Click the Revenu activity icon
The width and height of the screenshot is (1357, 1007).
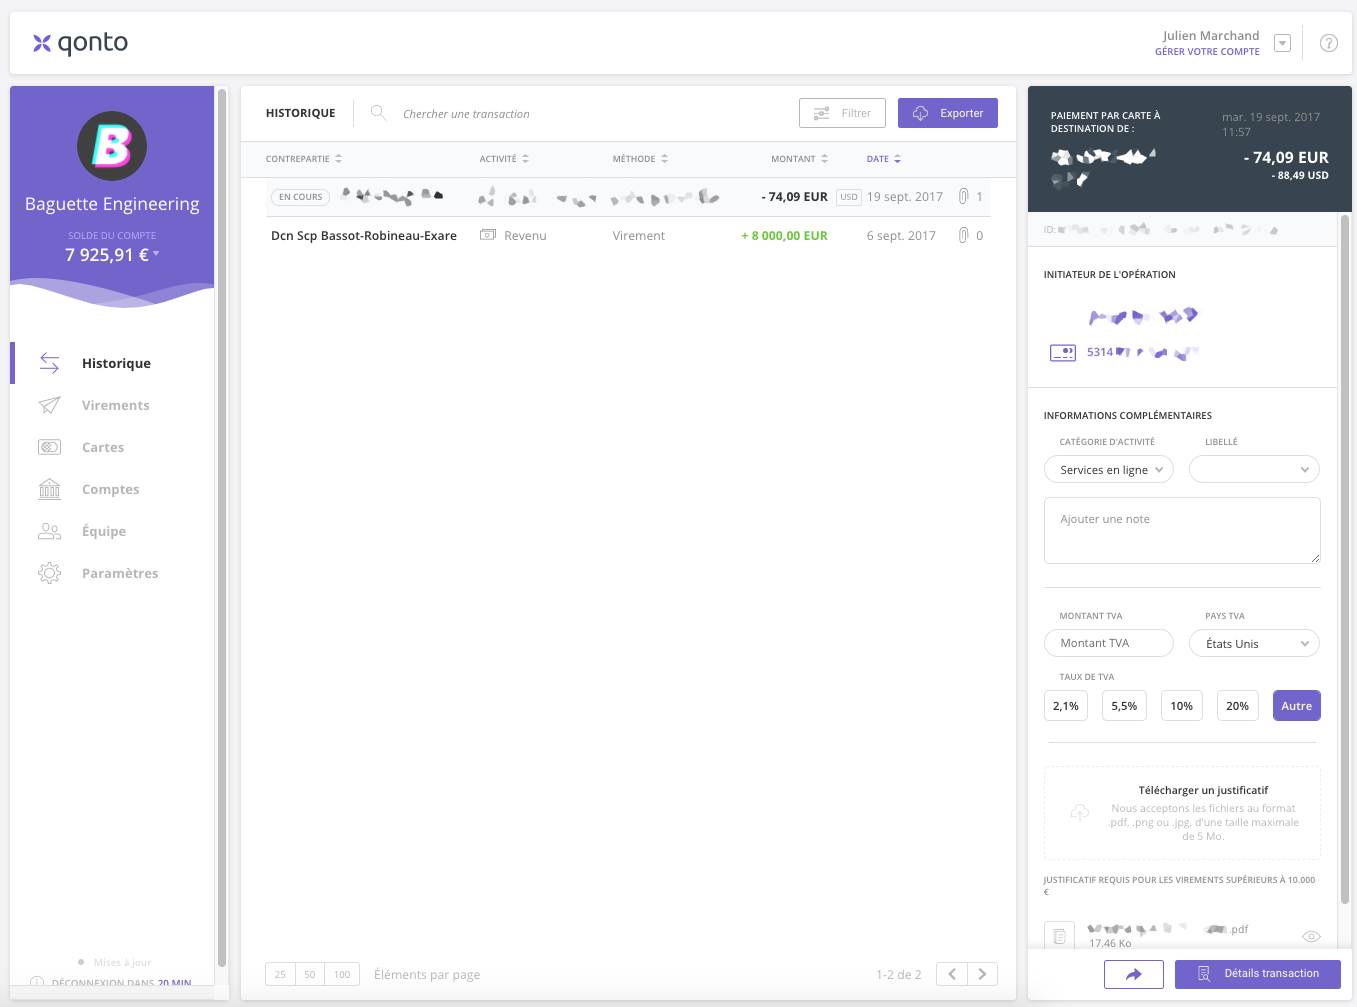tap(488, 235)
